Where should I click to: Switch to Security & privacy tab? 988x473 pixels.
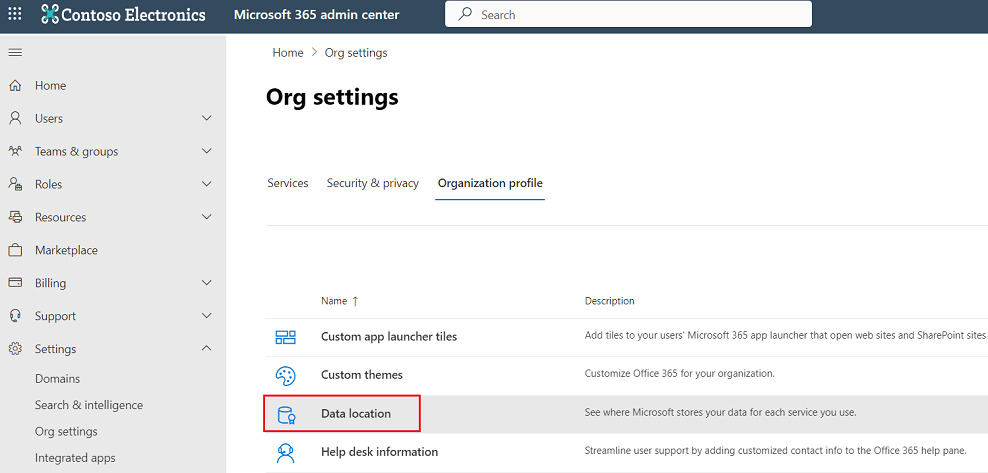point(372,183)
